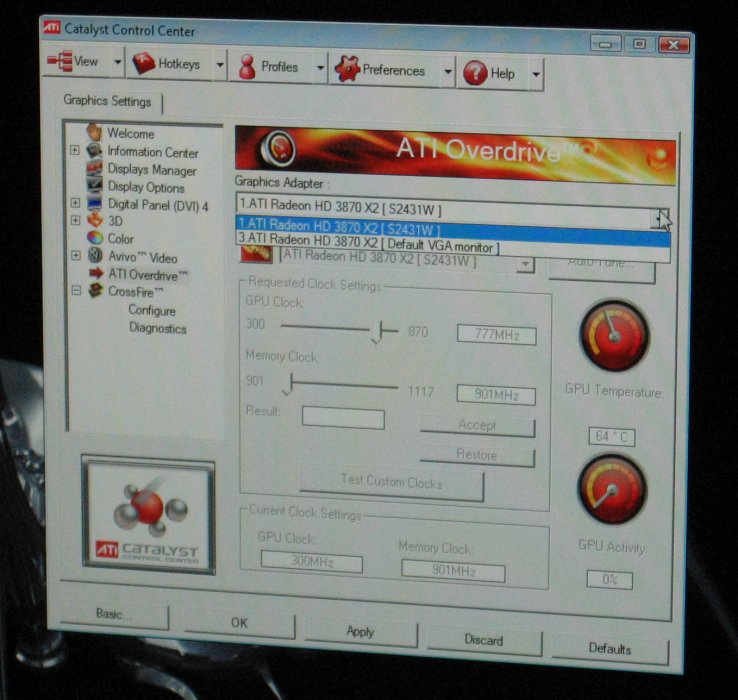Click the Profiles person icon

click(x=247, y=66)
